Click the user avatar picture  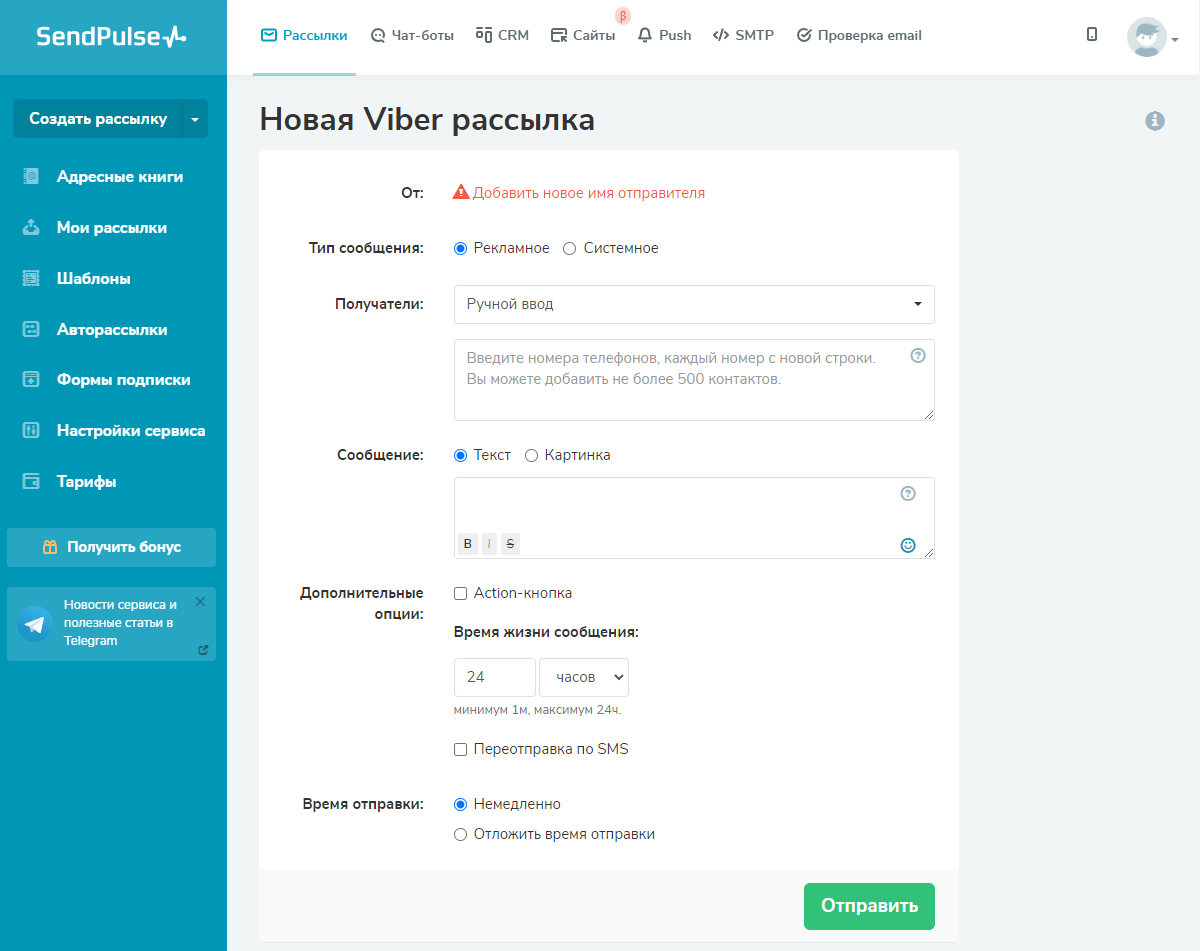click(1146, 37)
